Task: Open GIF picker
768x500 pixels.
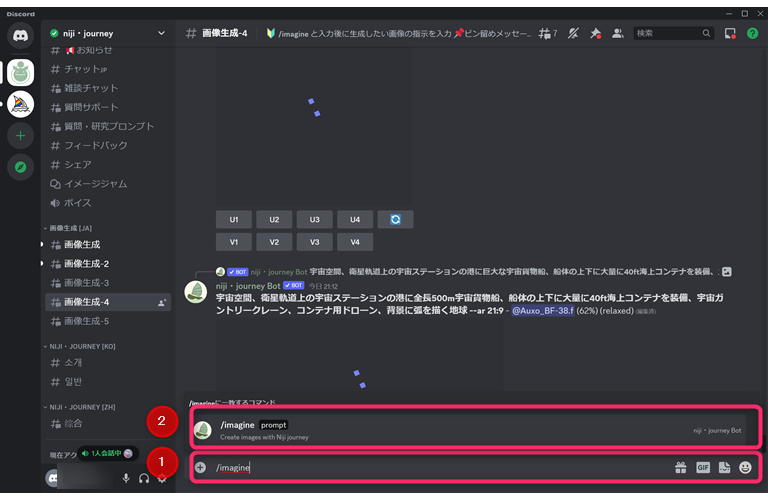Action: [x=703, y=468]
